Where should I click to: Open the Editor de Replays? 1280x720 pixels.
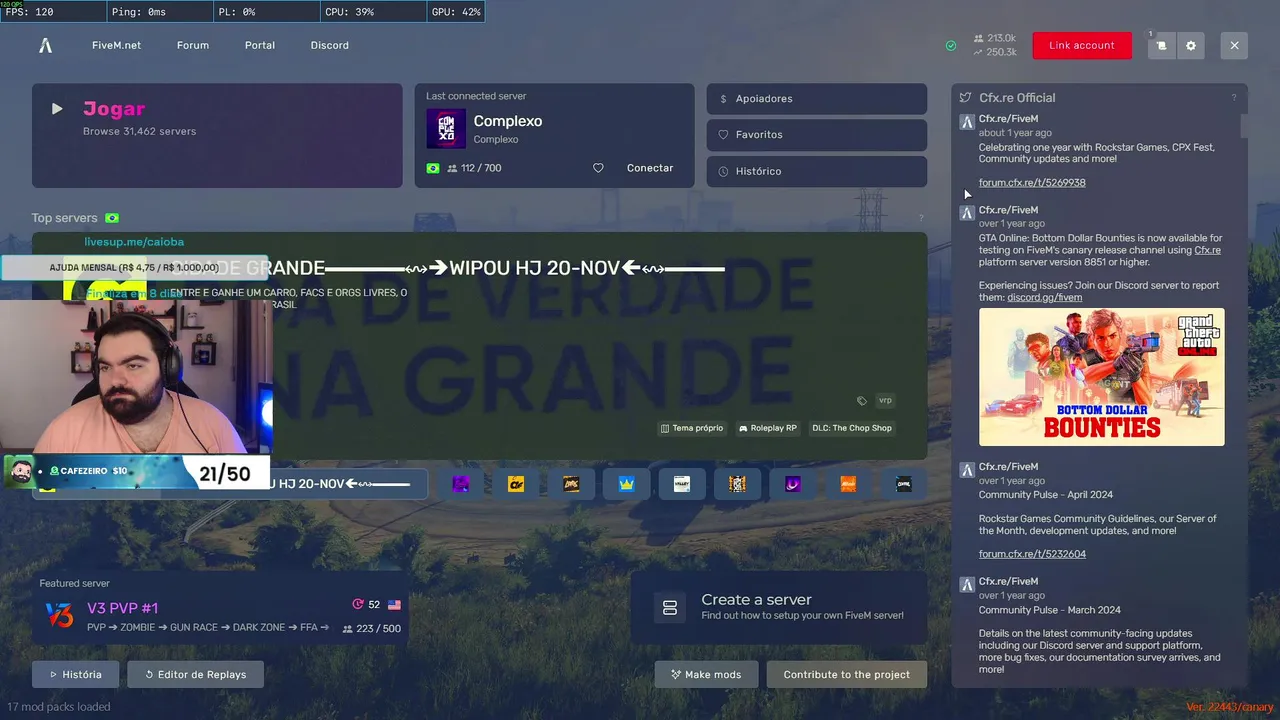[x=195, y=674]
